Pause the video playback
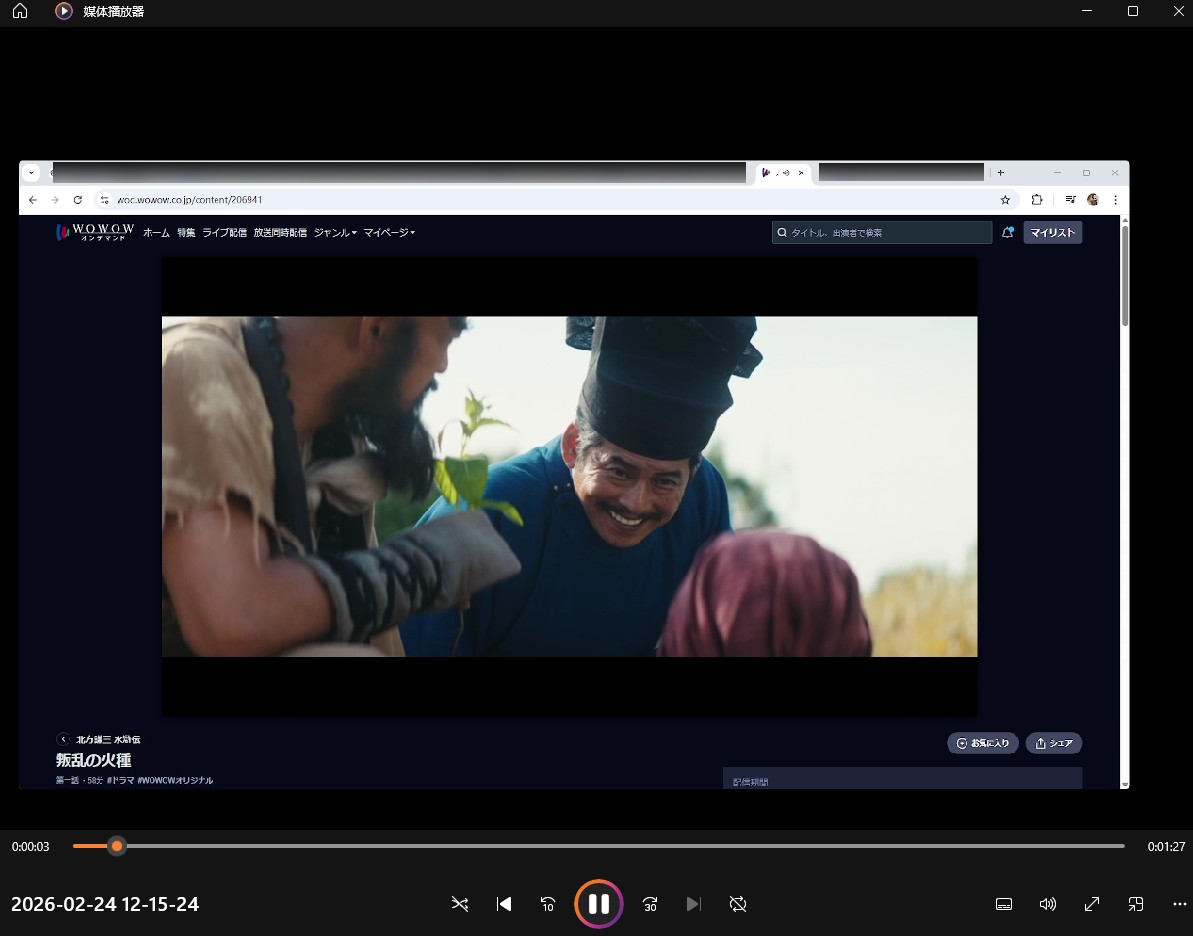 [599, 904]
